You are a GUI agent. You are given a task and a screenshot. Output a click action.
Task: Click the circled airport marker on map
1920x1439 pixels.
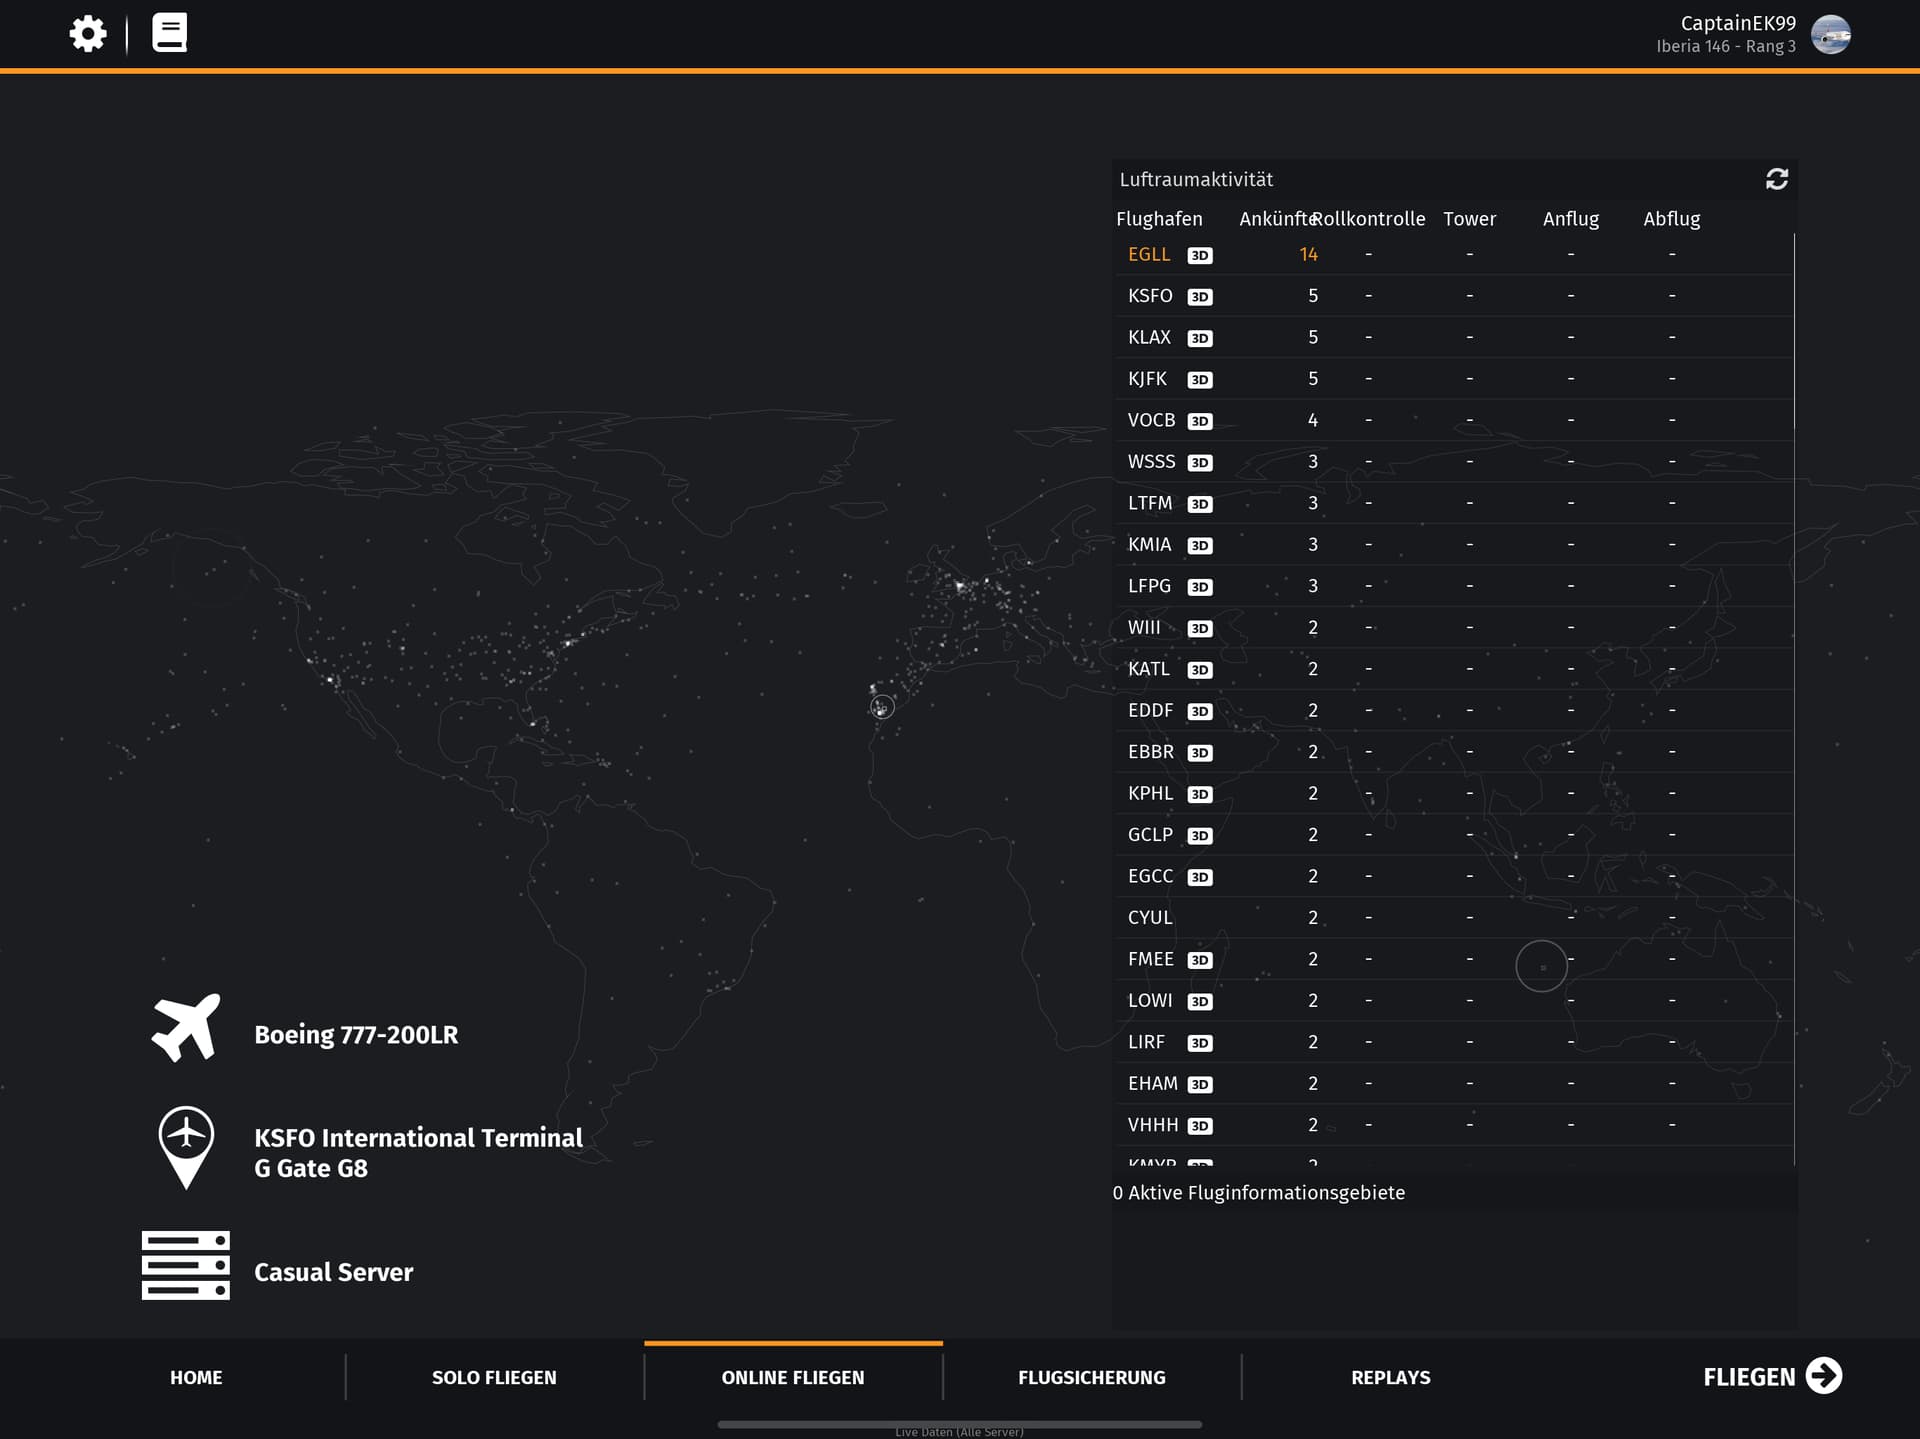click(x=881, y=708)
